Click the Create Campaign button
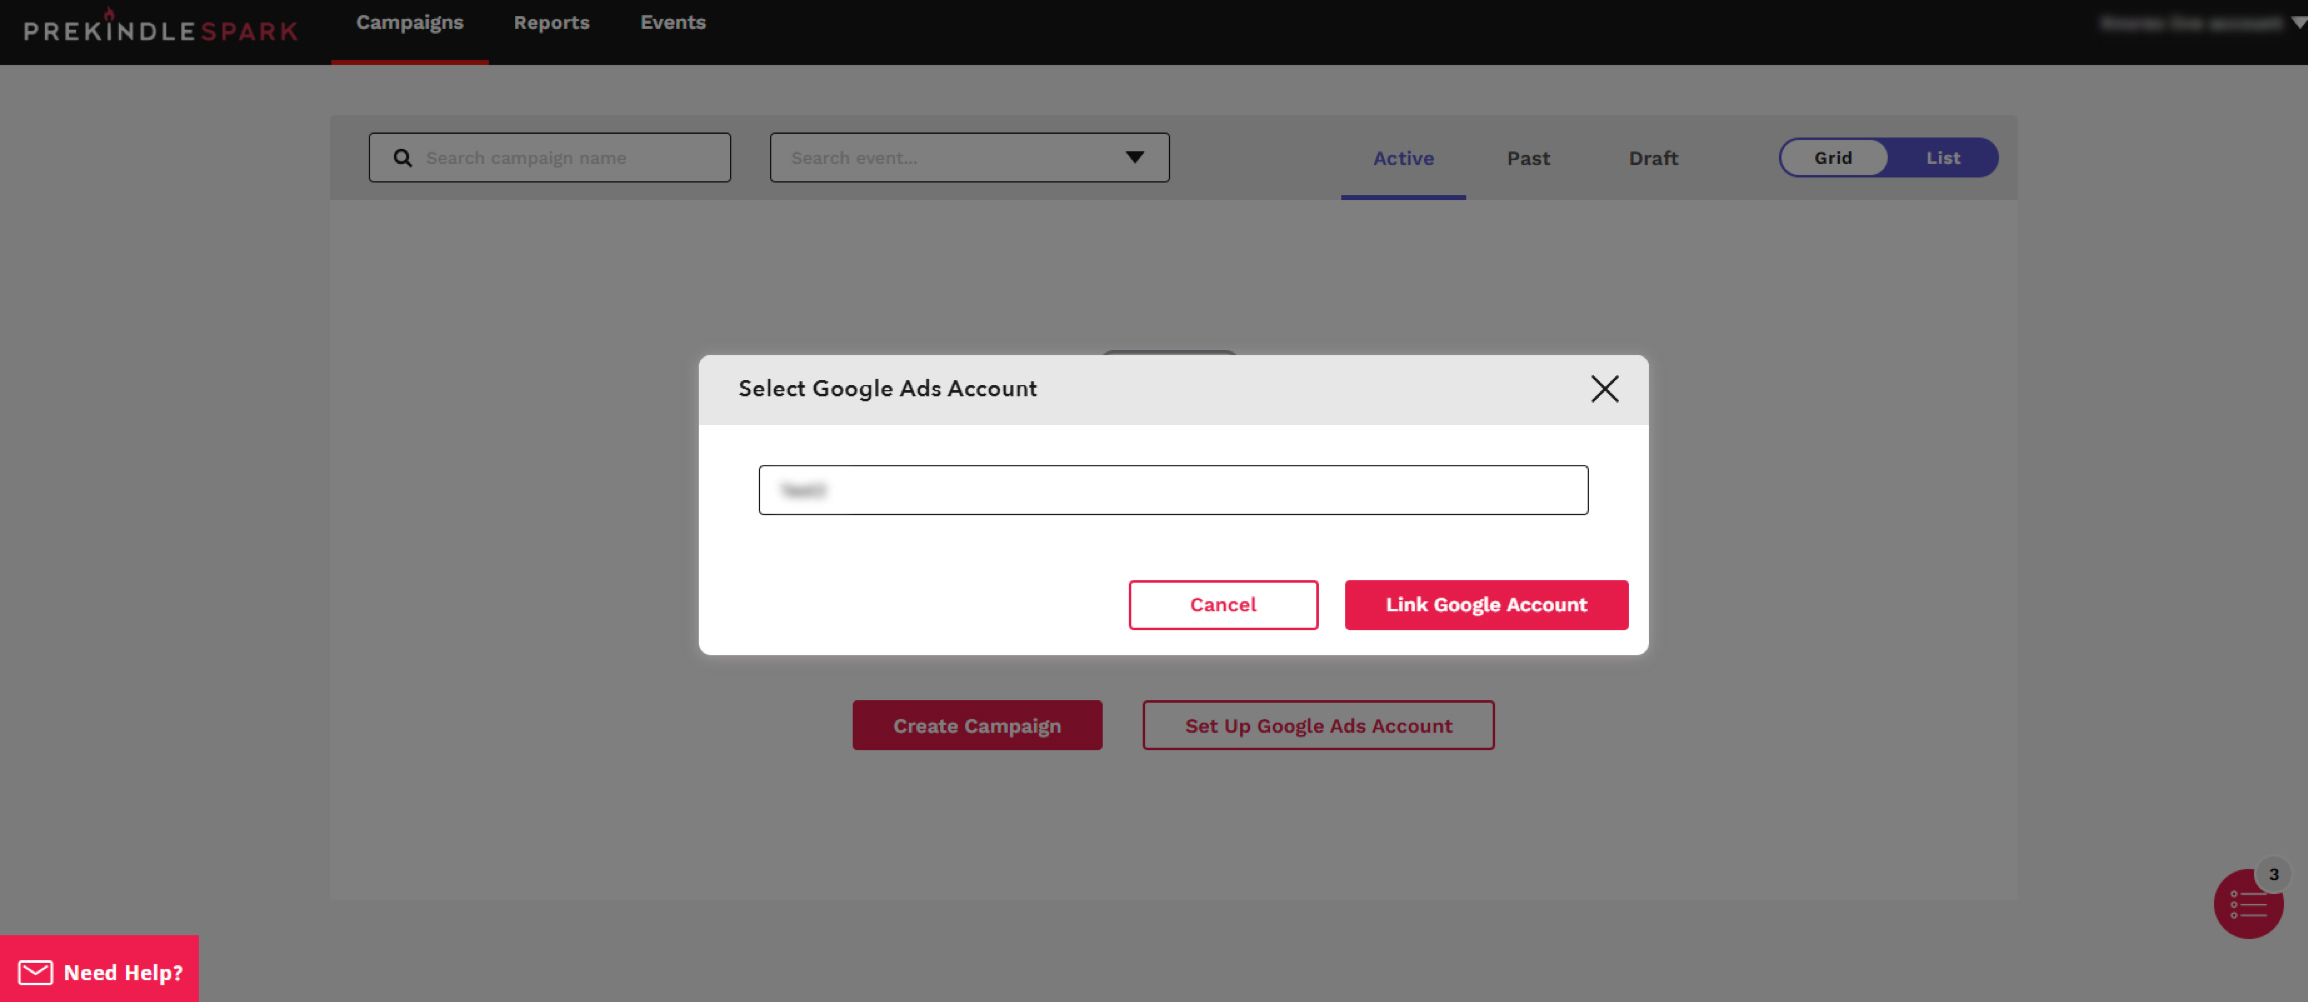The height and width of the screenshot is (1002, 2308). coord(977,726)
